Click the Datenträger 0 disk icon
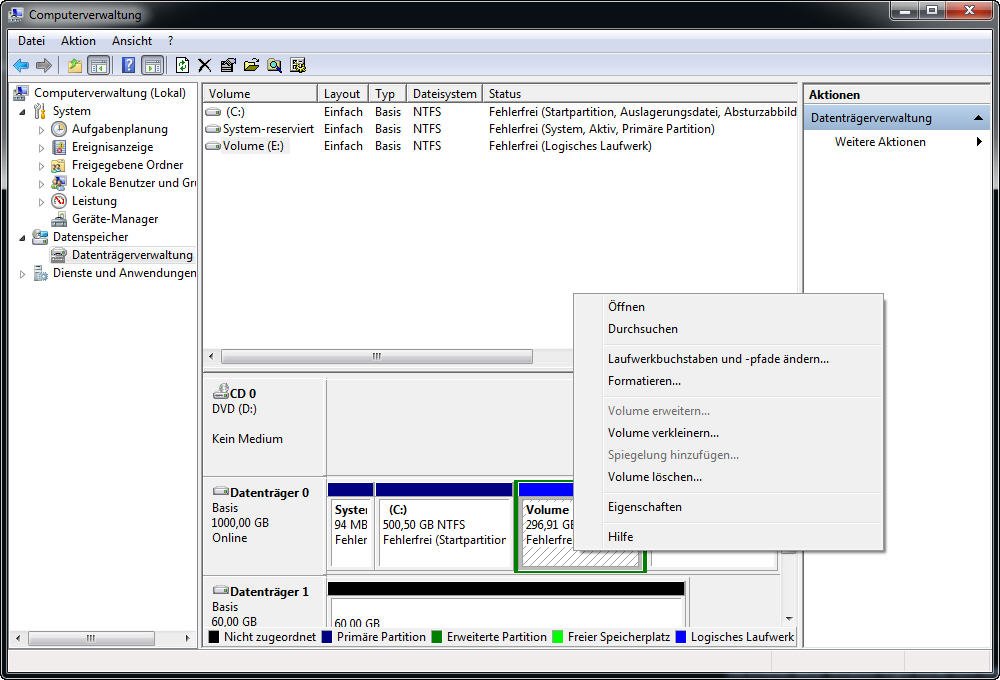1000x680 pixels. point(221,491)
